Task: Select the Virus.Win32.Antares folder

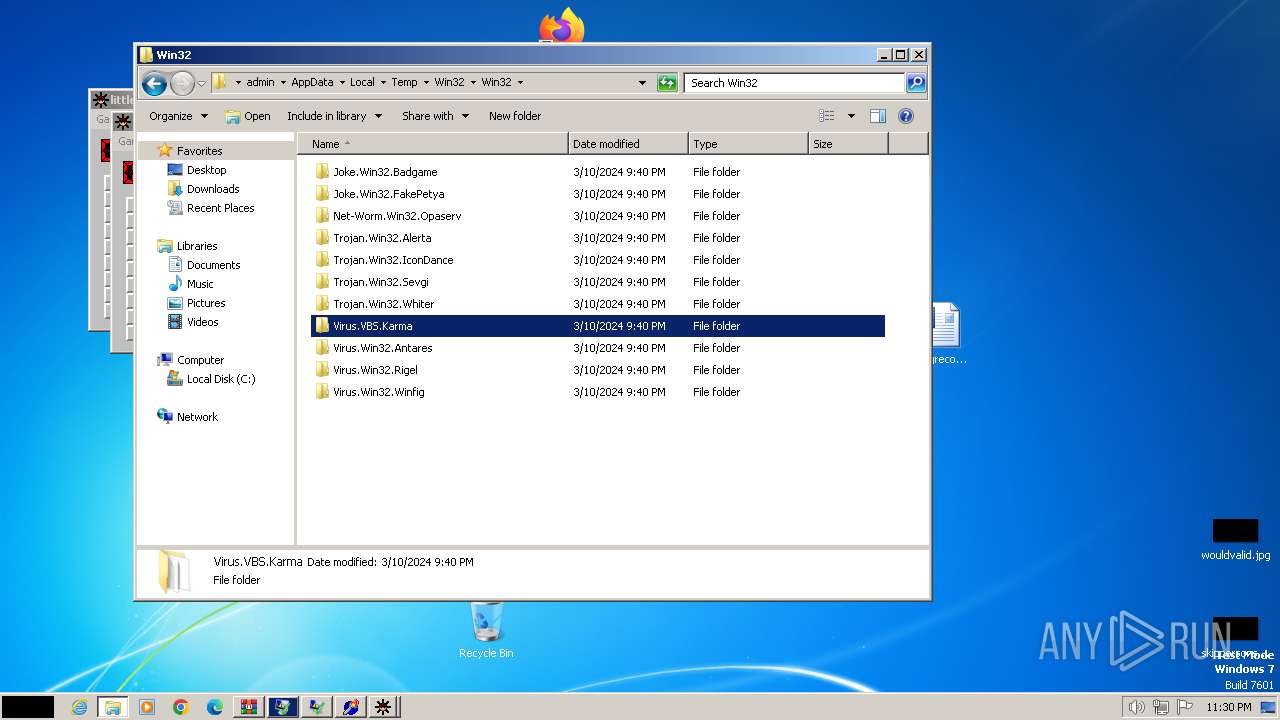Action: (597, 348)
